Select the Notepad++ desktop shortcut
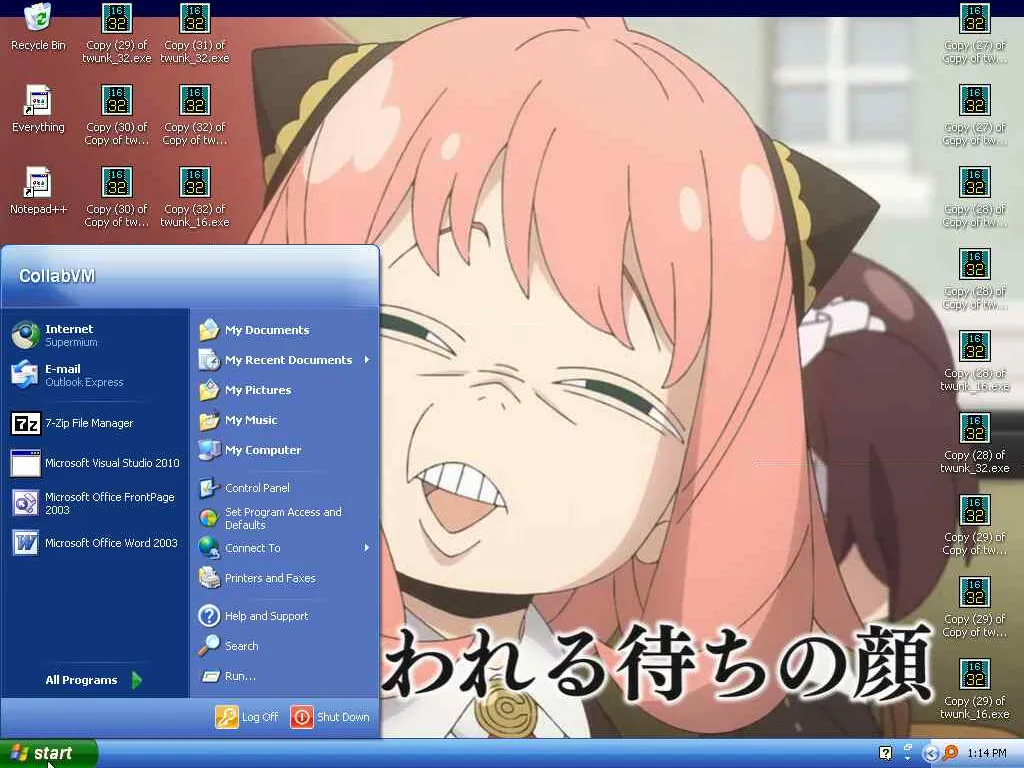 coord(38,191)
